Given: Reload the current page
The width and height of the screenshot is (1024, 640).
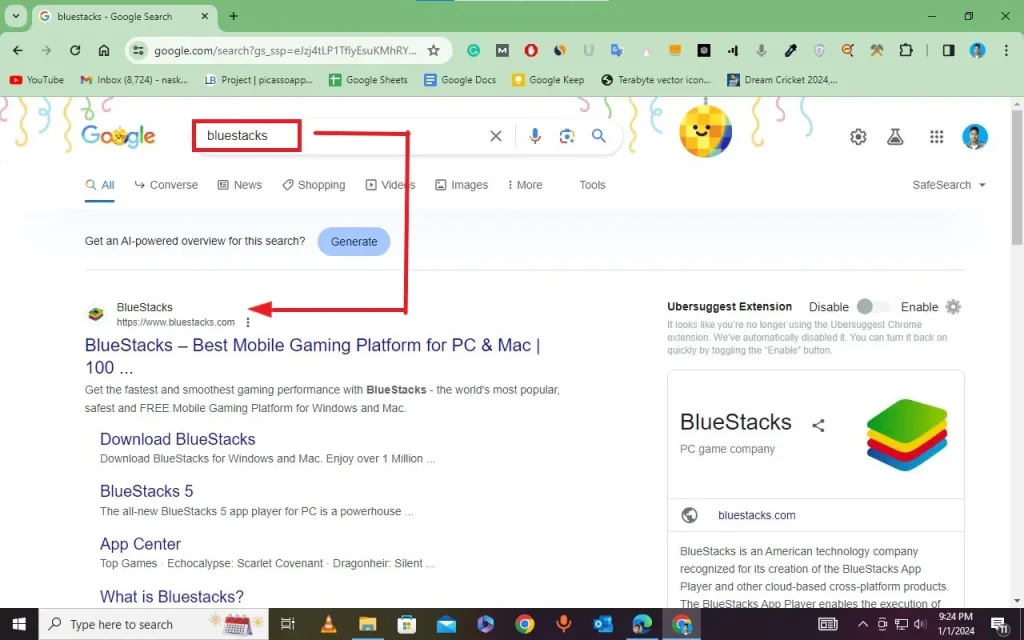Looking at the screenshot, I should 75,50.
